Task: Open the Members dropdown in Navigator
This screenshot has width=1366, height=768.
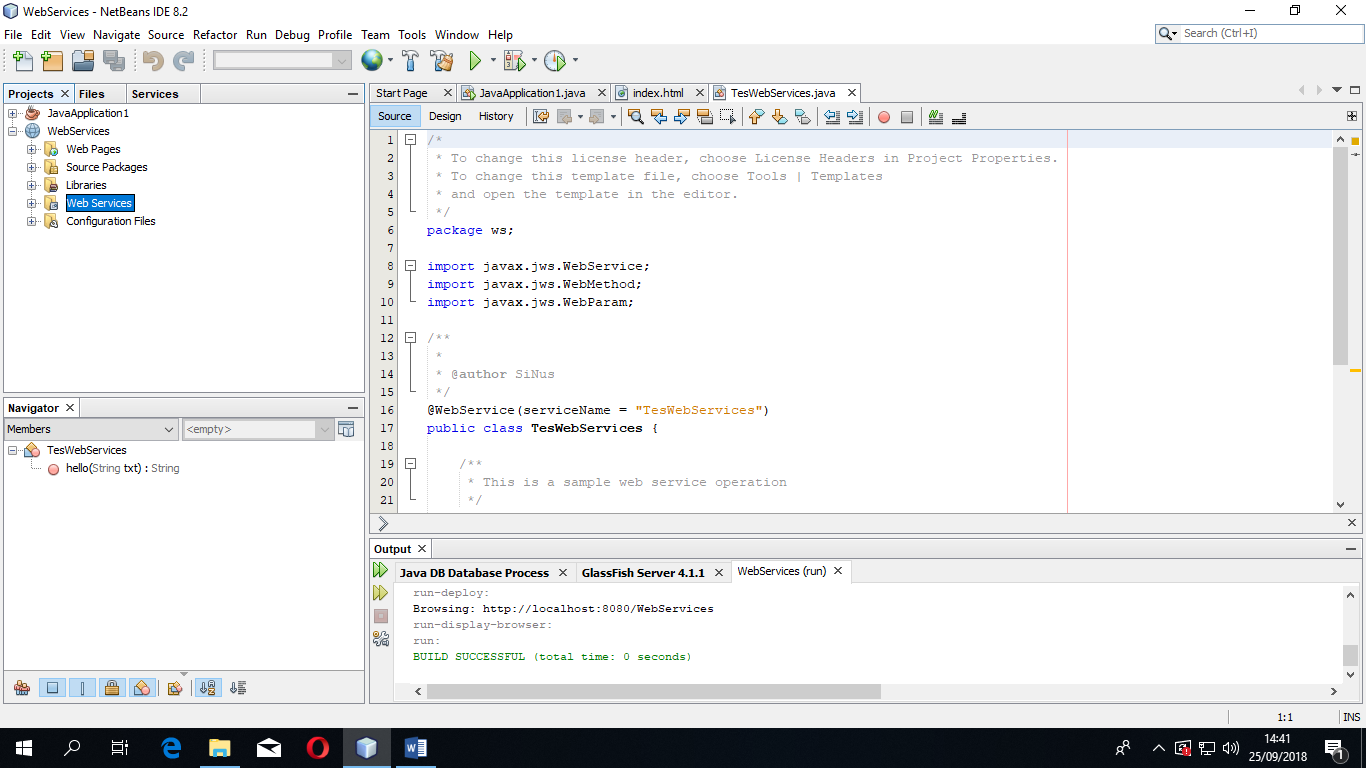Action: tap(91, 429)
